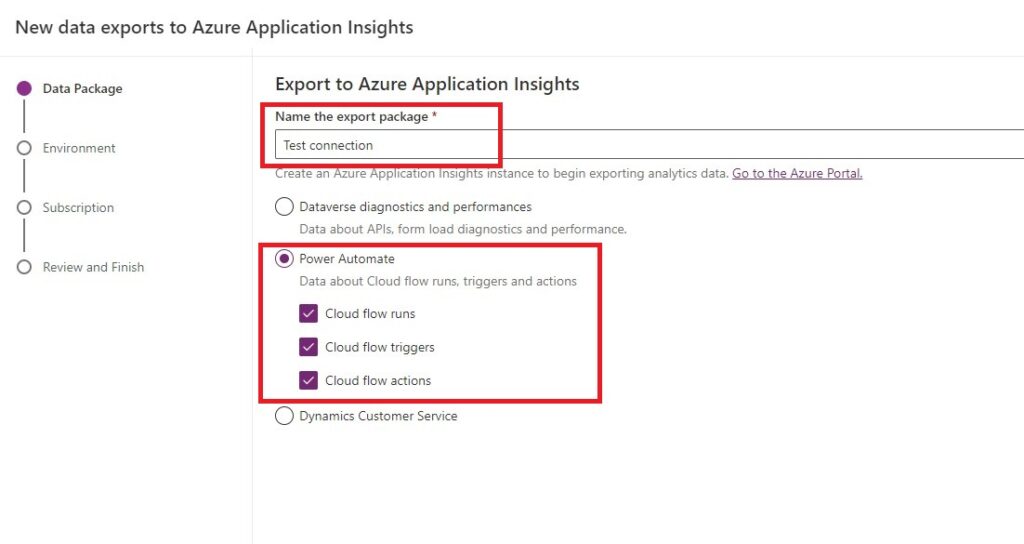Click the Subscription step circle indicator
Viewport: 1024px width, 544px height.
tap(24, 208)
